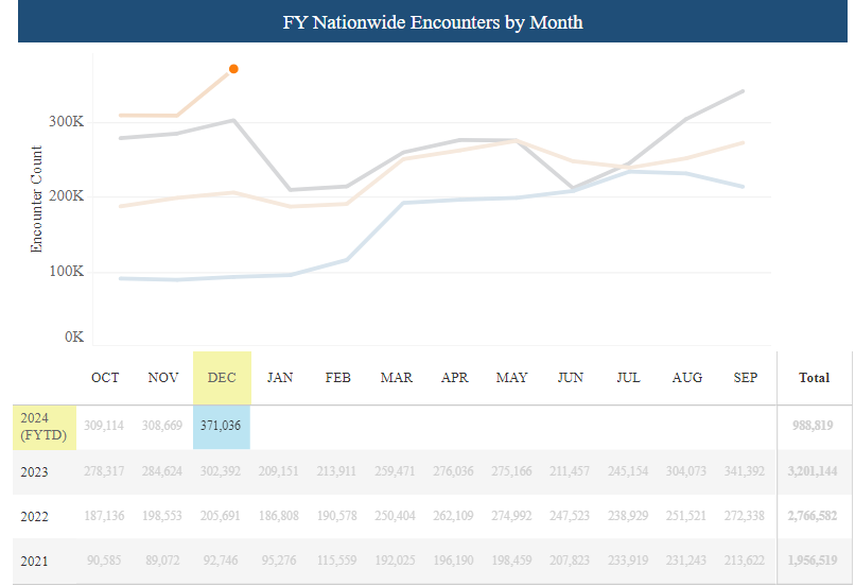Click the 341,392 September 2023 cell
855x586 pixels.
click(x=745, y=472)
